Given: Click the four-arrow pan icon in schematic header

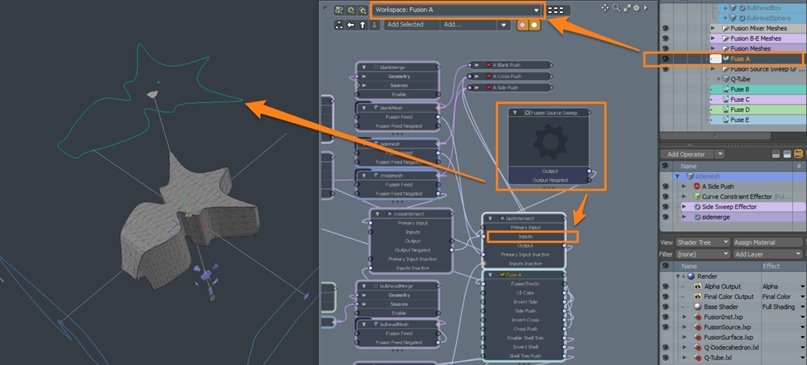Looking at the screenshot, I should [x=605, y=8].
